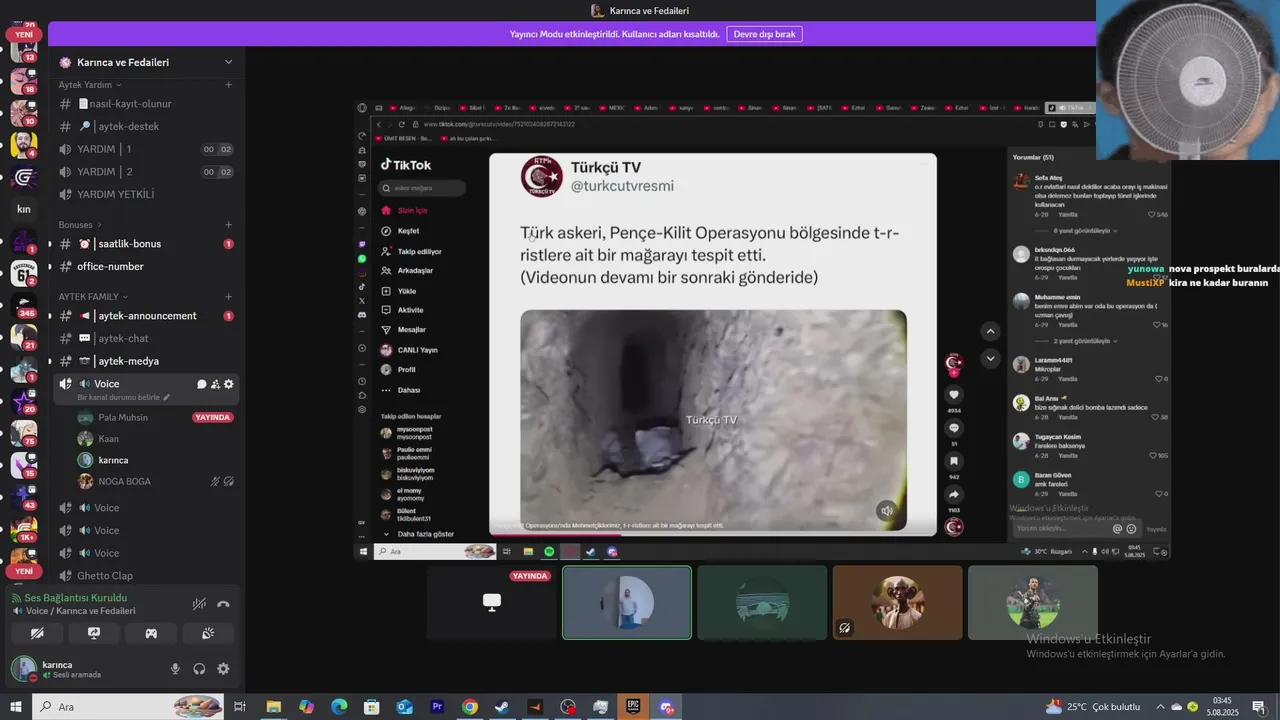Image resolution: width=1280 pixels, height=720 pixels.
Task: Collapse the Aytek Yardım category
Action: coord(90,85)
